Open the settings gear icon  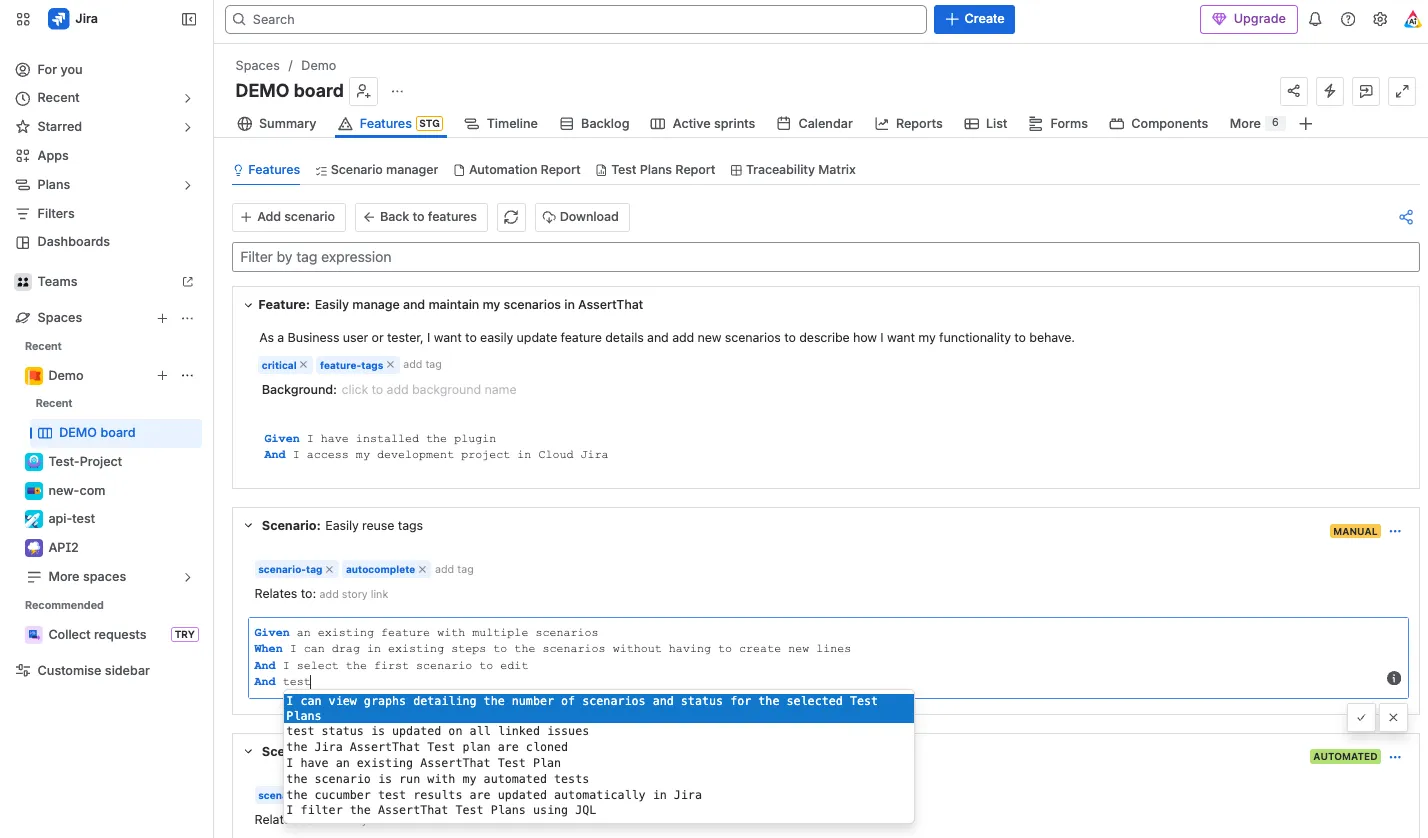coord(1380,19)
